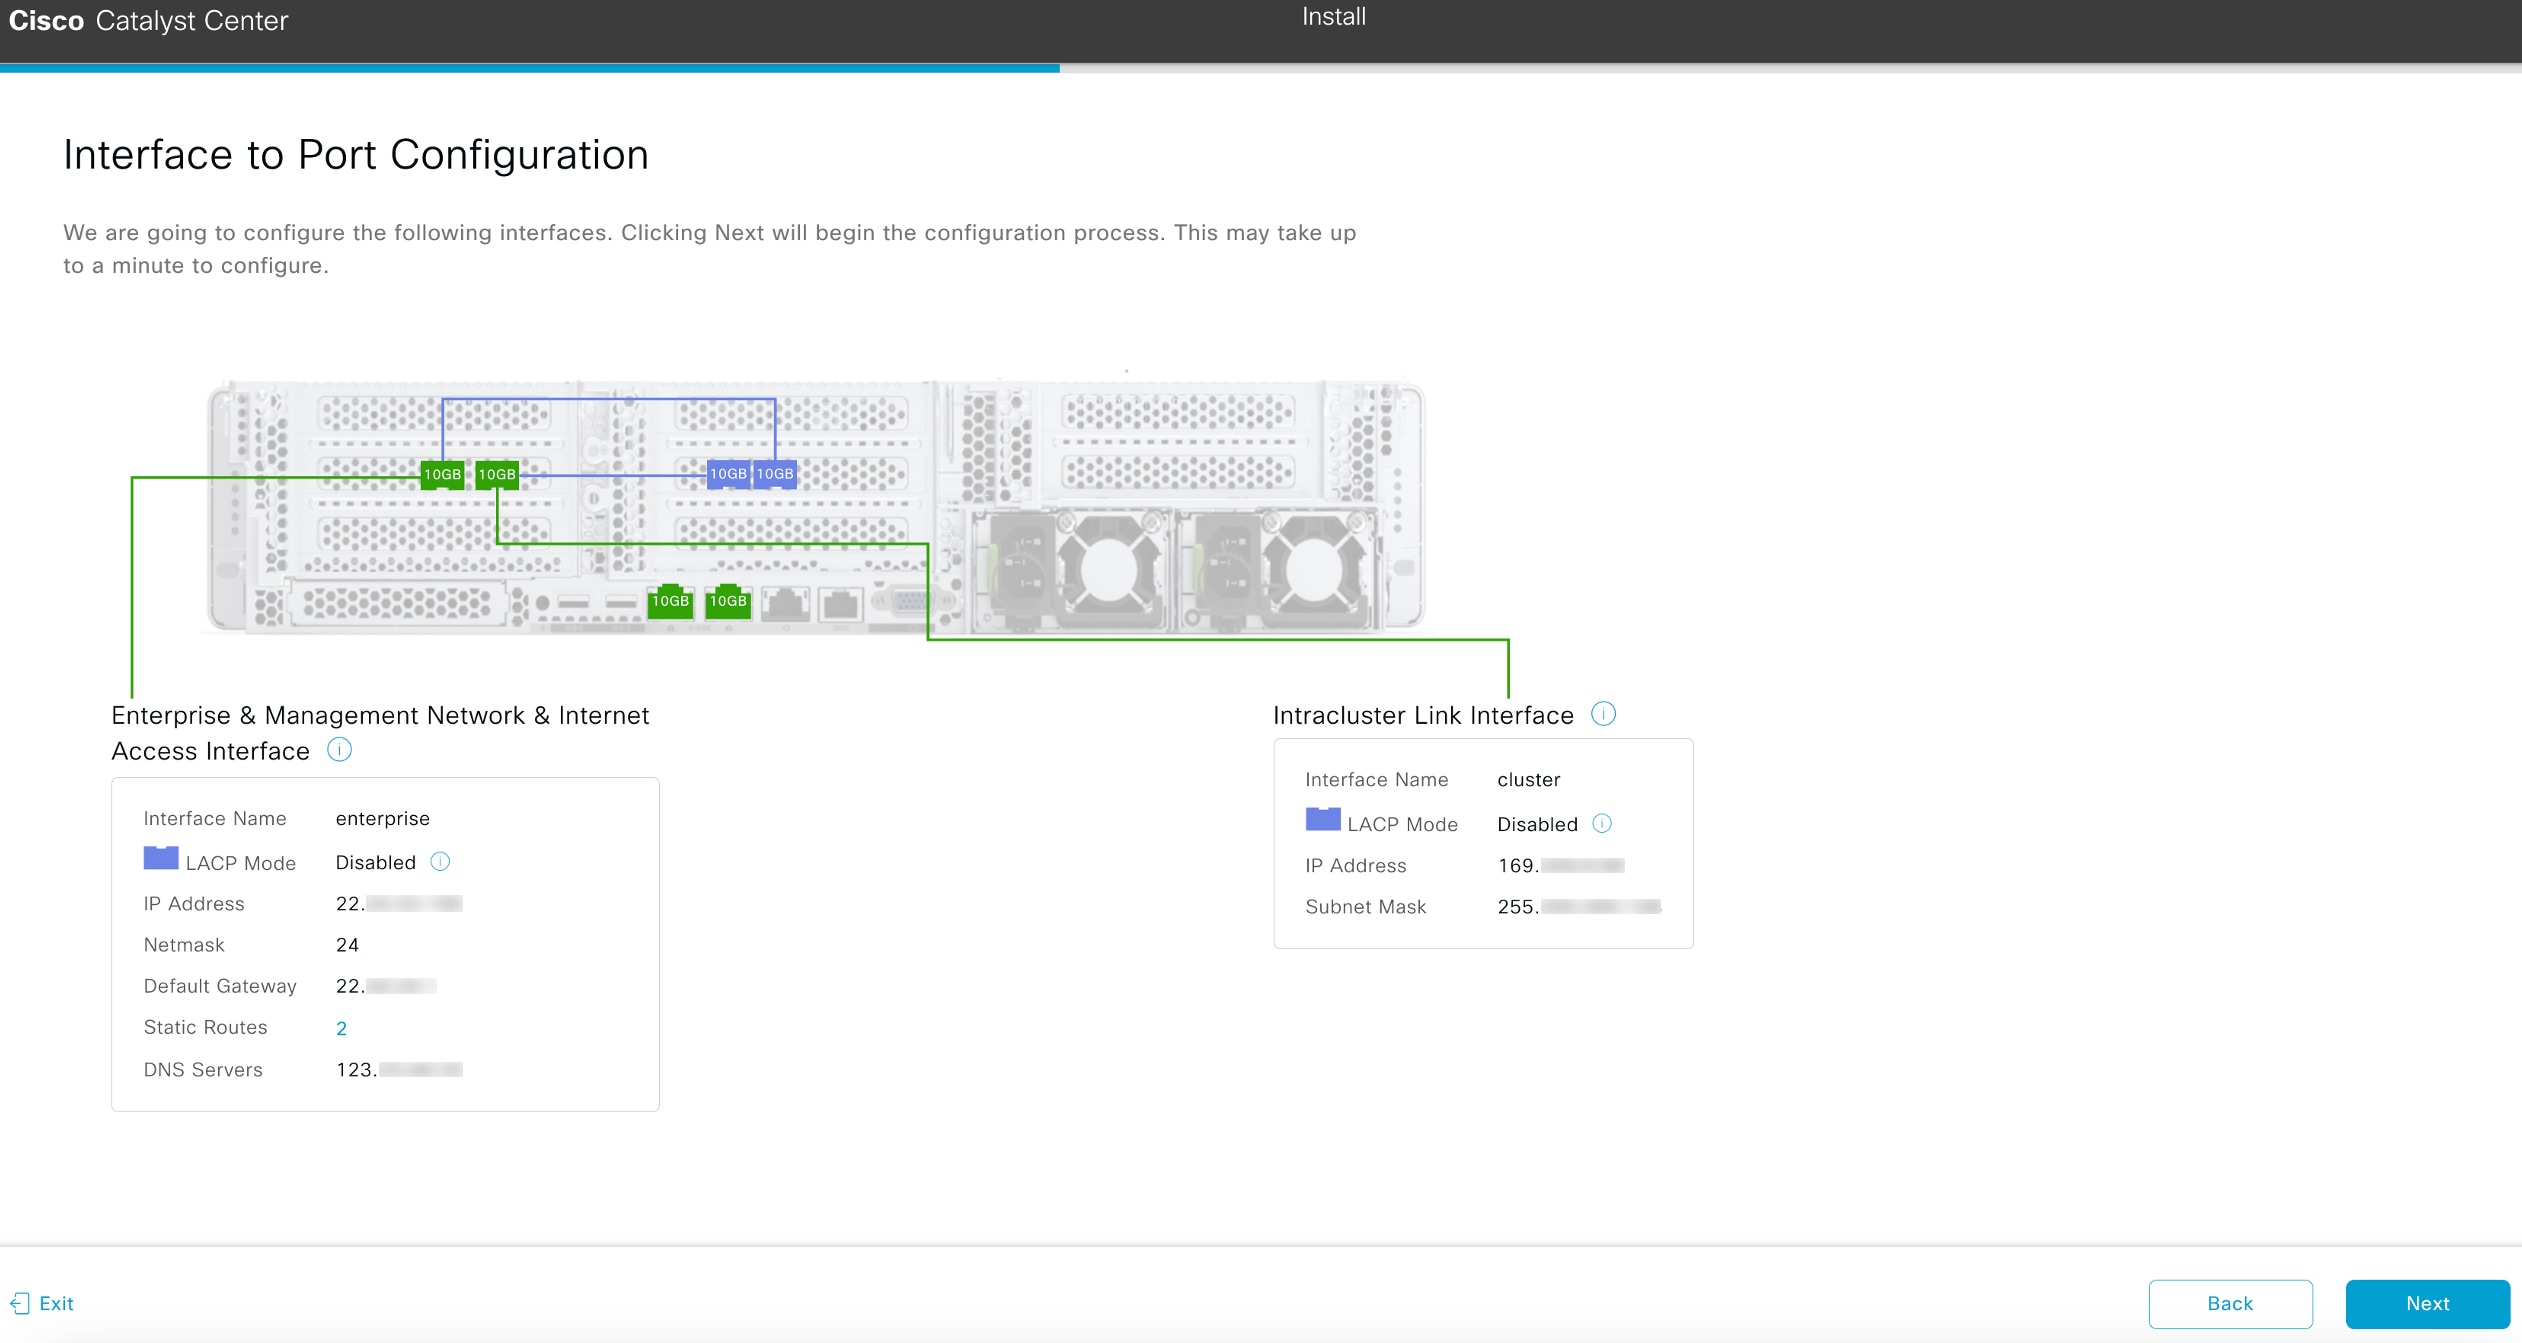Click the blue LACP Mode icon in the cluster panel
2522x1343 pixels.
pyautogui.click(x=1322, y=820)
